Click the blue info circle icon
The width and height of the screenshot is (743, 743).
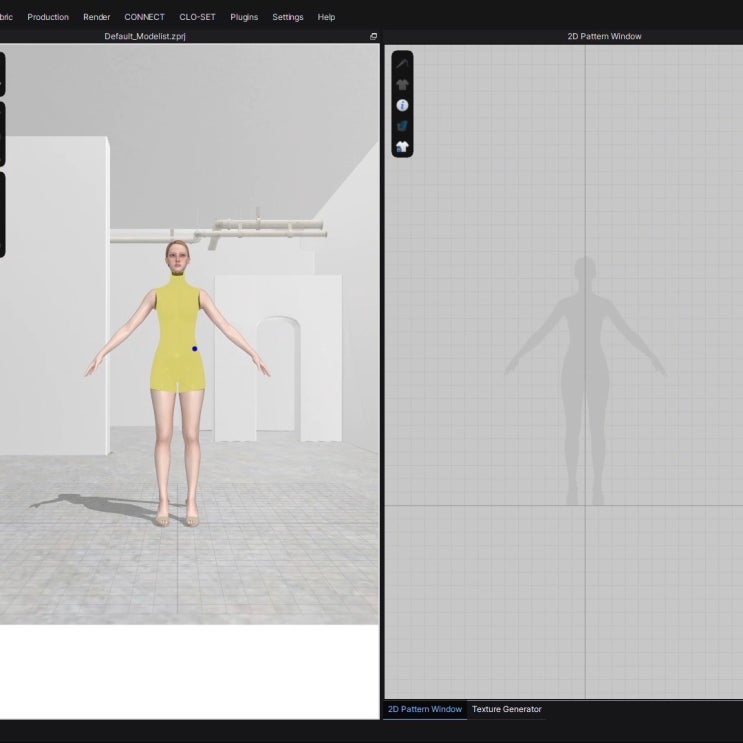point(402,105)
